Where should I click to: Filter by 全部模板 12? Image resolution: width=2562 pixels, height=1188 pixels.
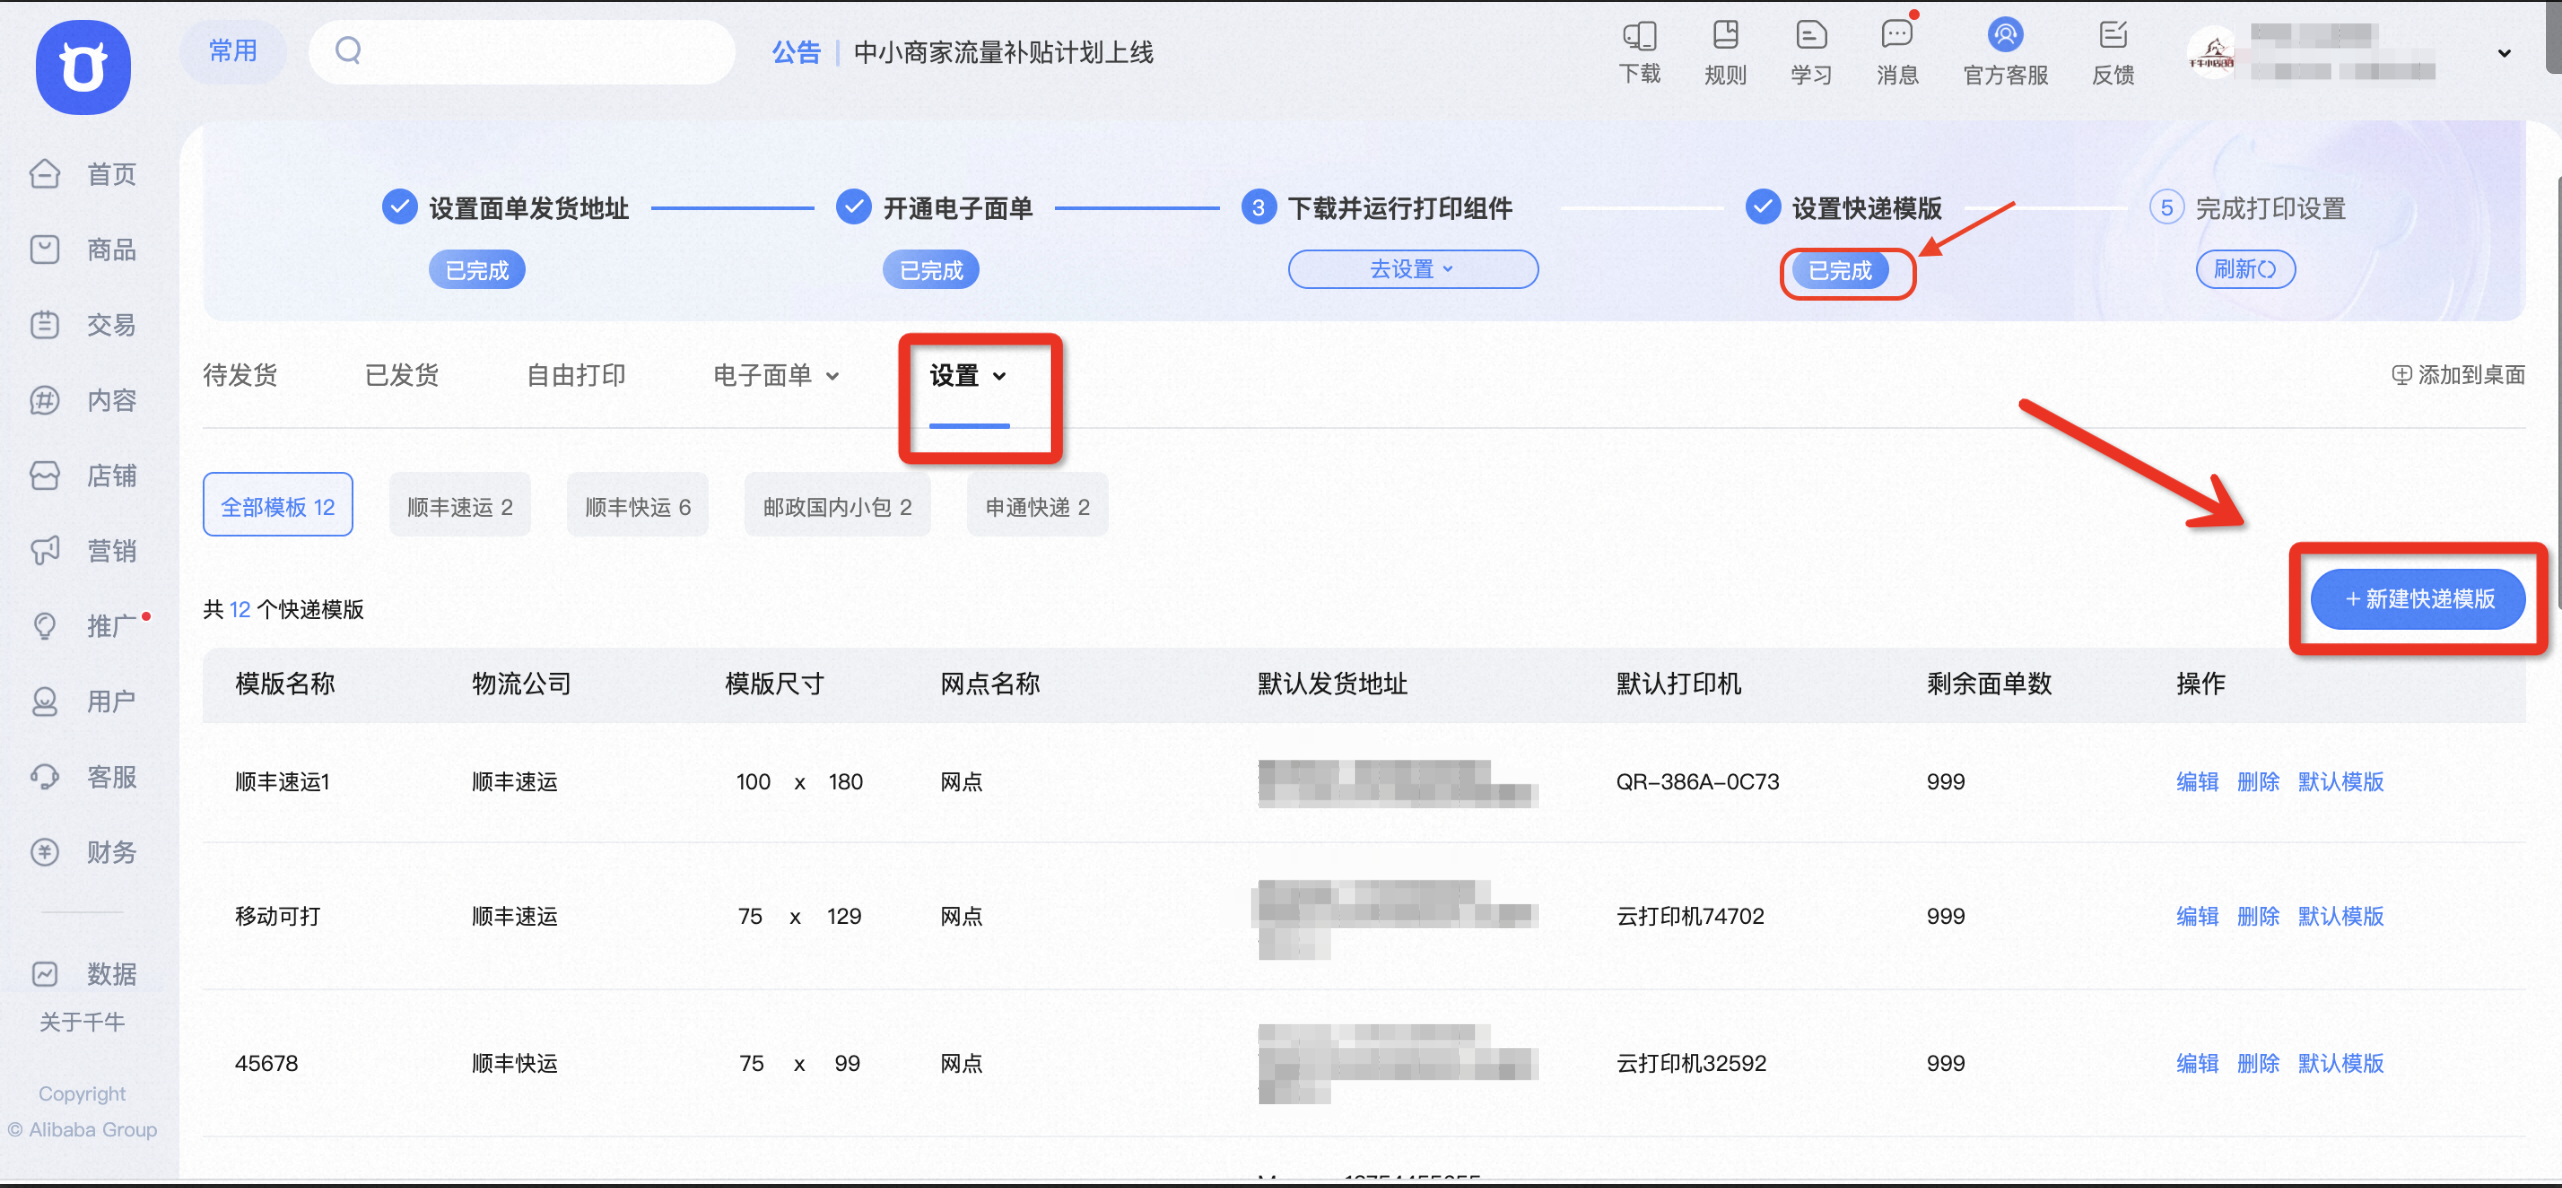(278, 505)
